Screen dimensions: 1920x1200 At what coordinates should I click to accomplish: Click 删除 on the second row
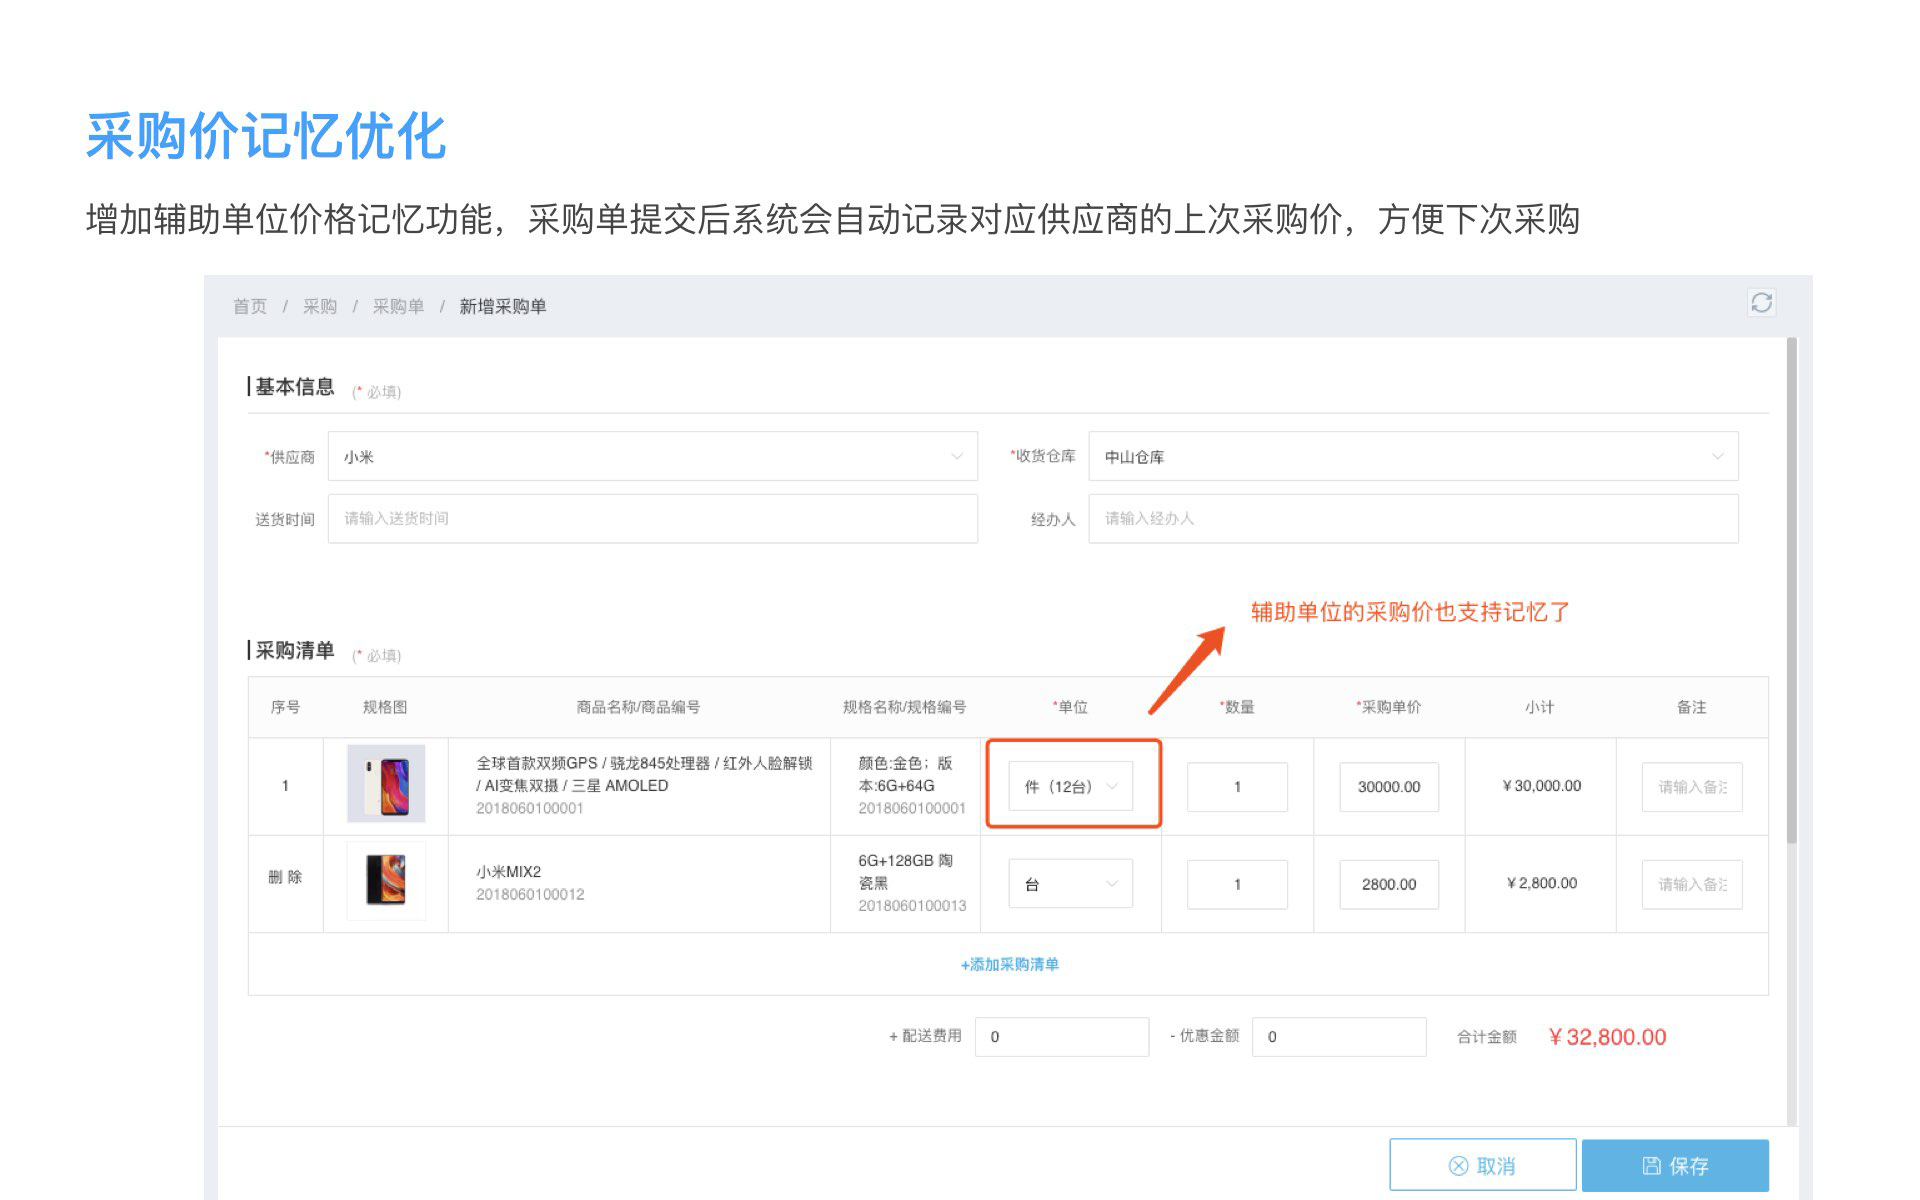click(285, 877)
